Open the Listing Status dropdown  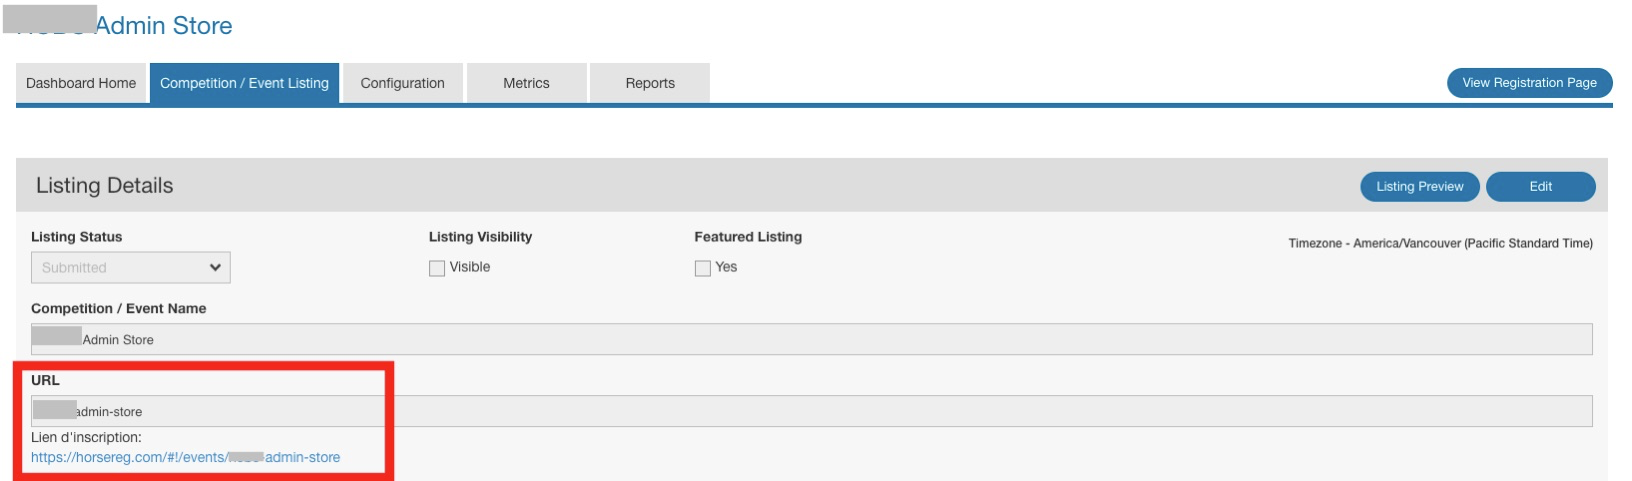point(130,267)
